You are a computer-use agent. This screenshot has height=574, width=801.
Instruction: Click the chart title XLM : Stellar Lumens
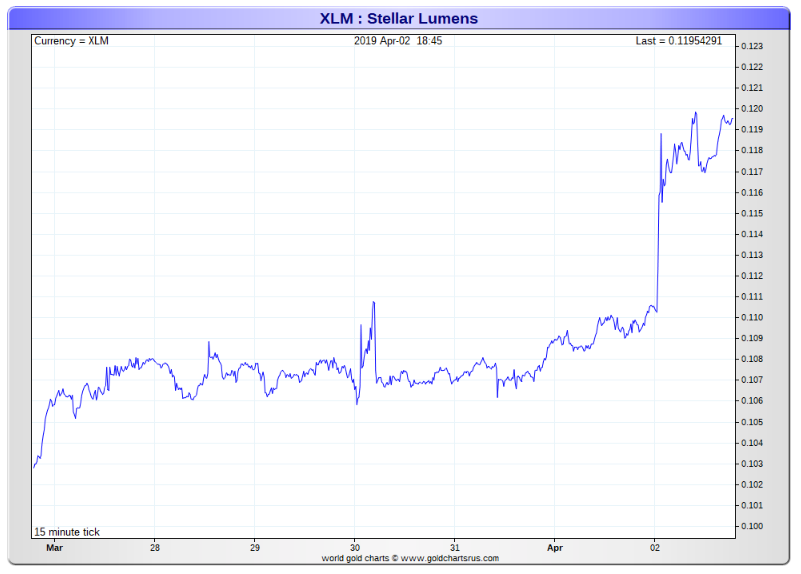399,18
